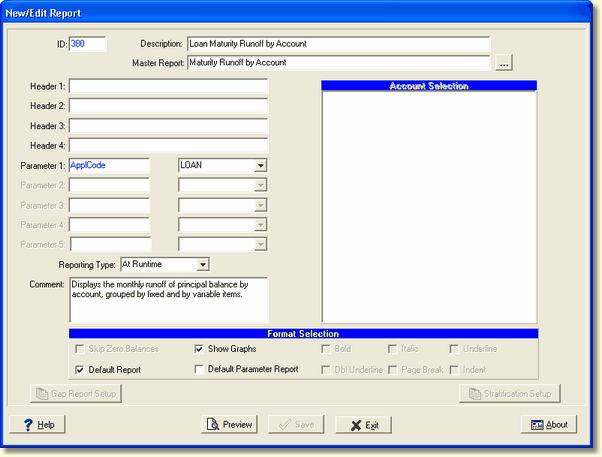Click the Master Report text field
Screen dimensions: 602x457
point(338,63)
